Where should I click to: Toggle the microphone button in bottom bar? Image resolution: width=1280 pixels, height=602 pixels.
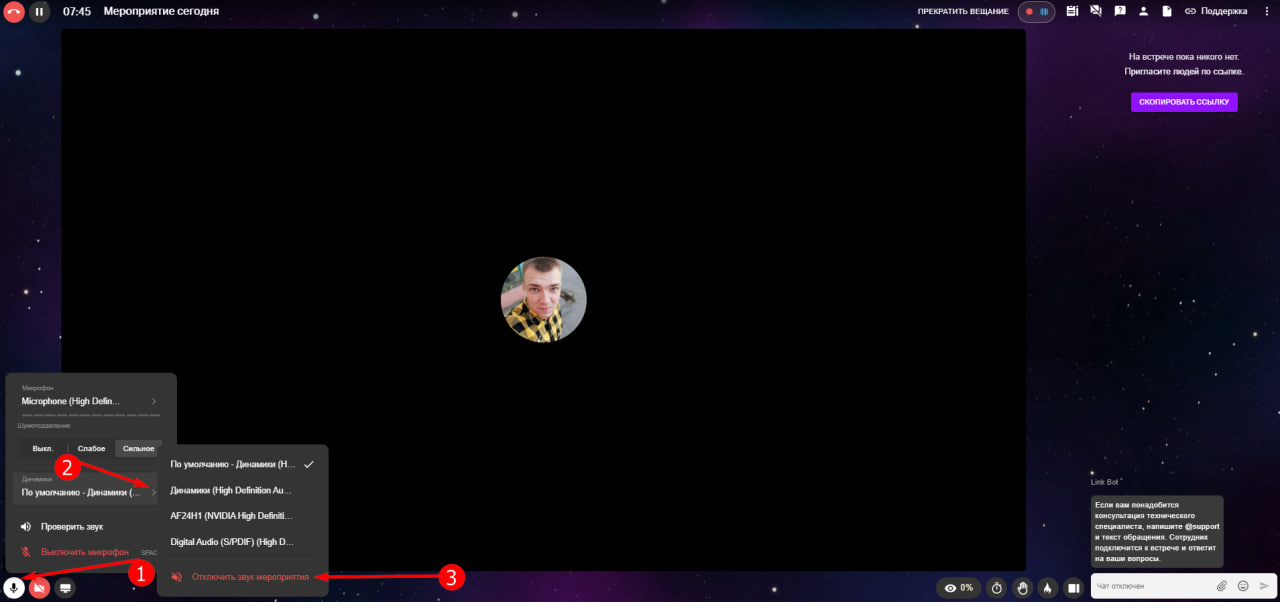14,588
